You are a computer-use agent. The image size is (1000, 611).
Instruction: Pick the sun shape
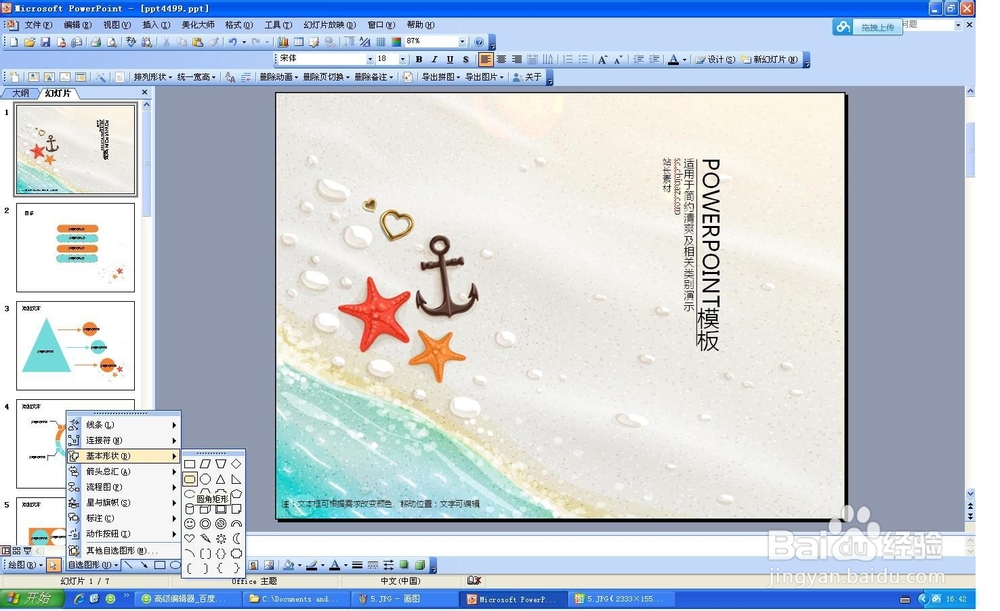(x=221, y=538)
